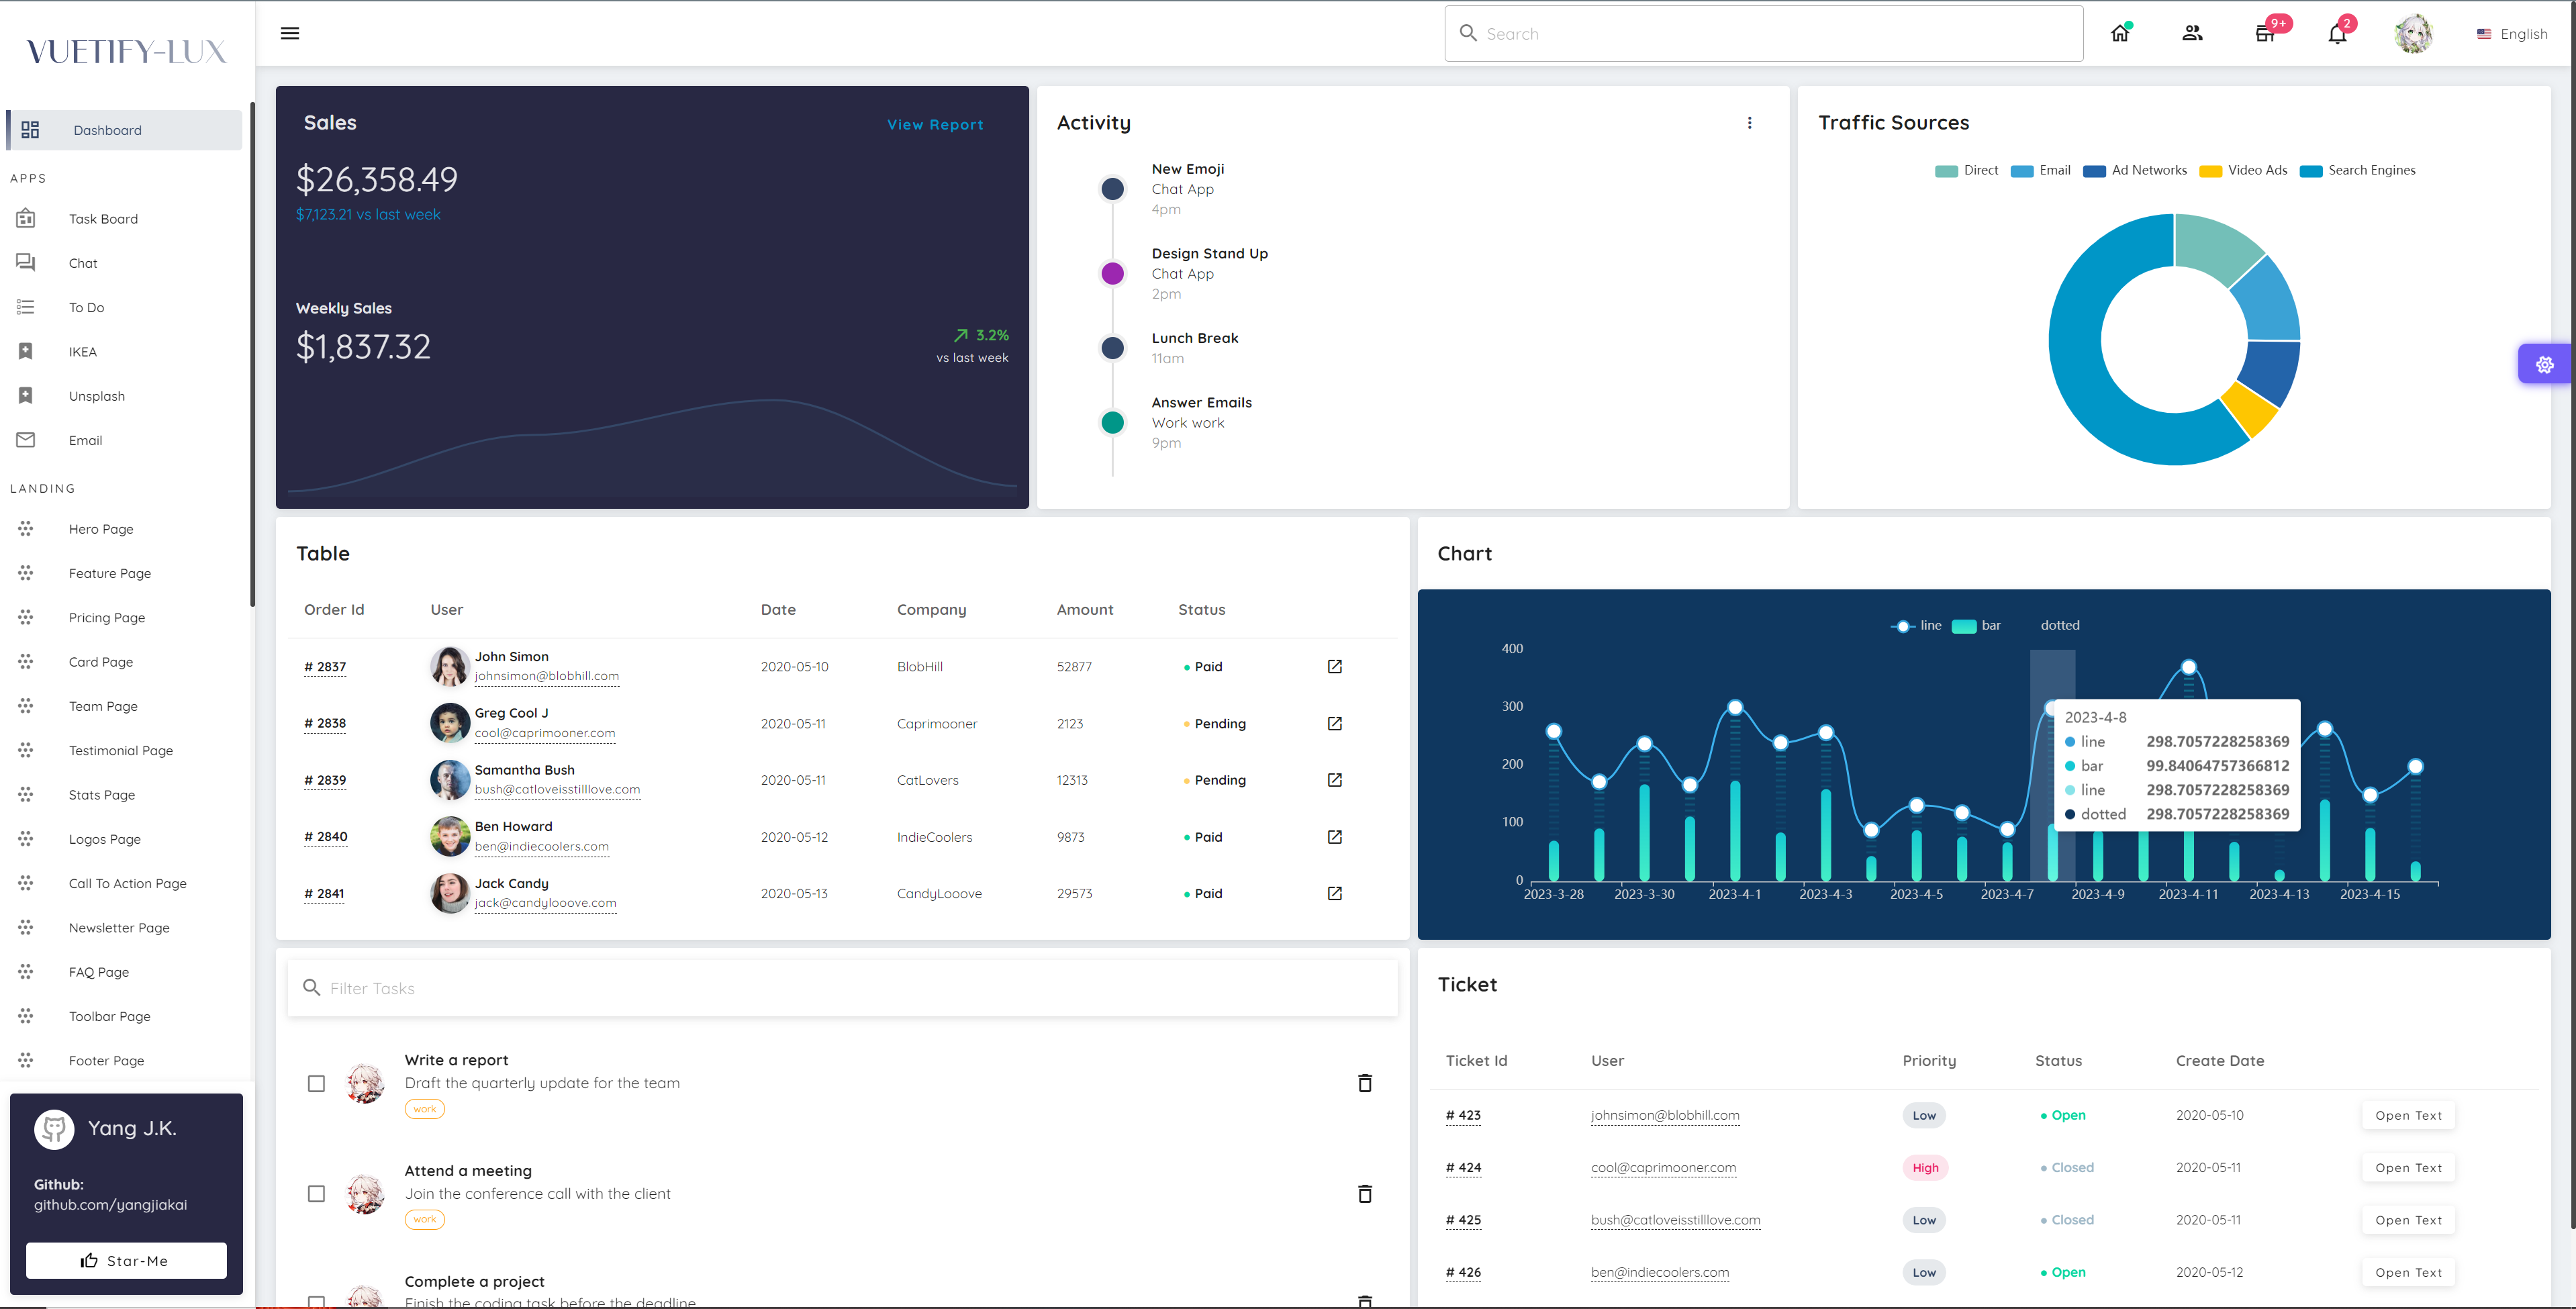The width and height of the screenshot is (2576, 1309).
Task: Click 'View Report' on the Sales card
Action: (934, 124)
